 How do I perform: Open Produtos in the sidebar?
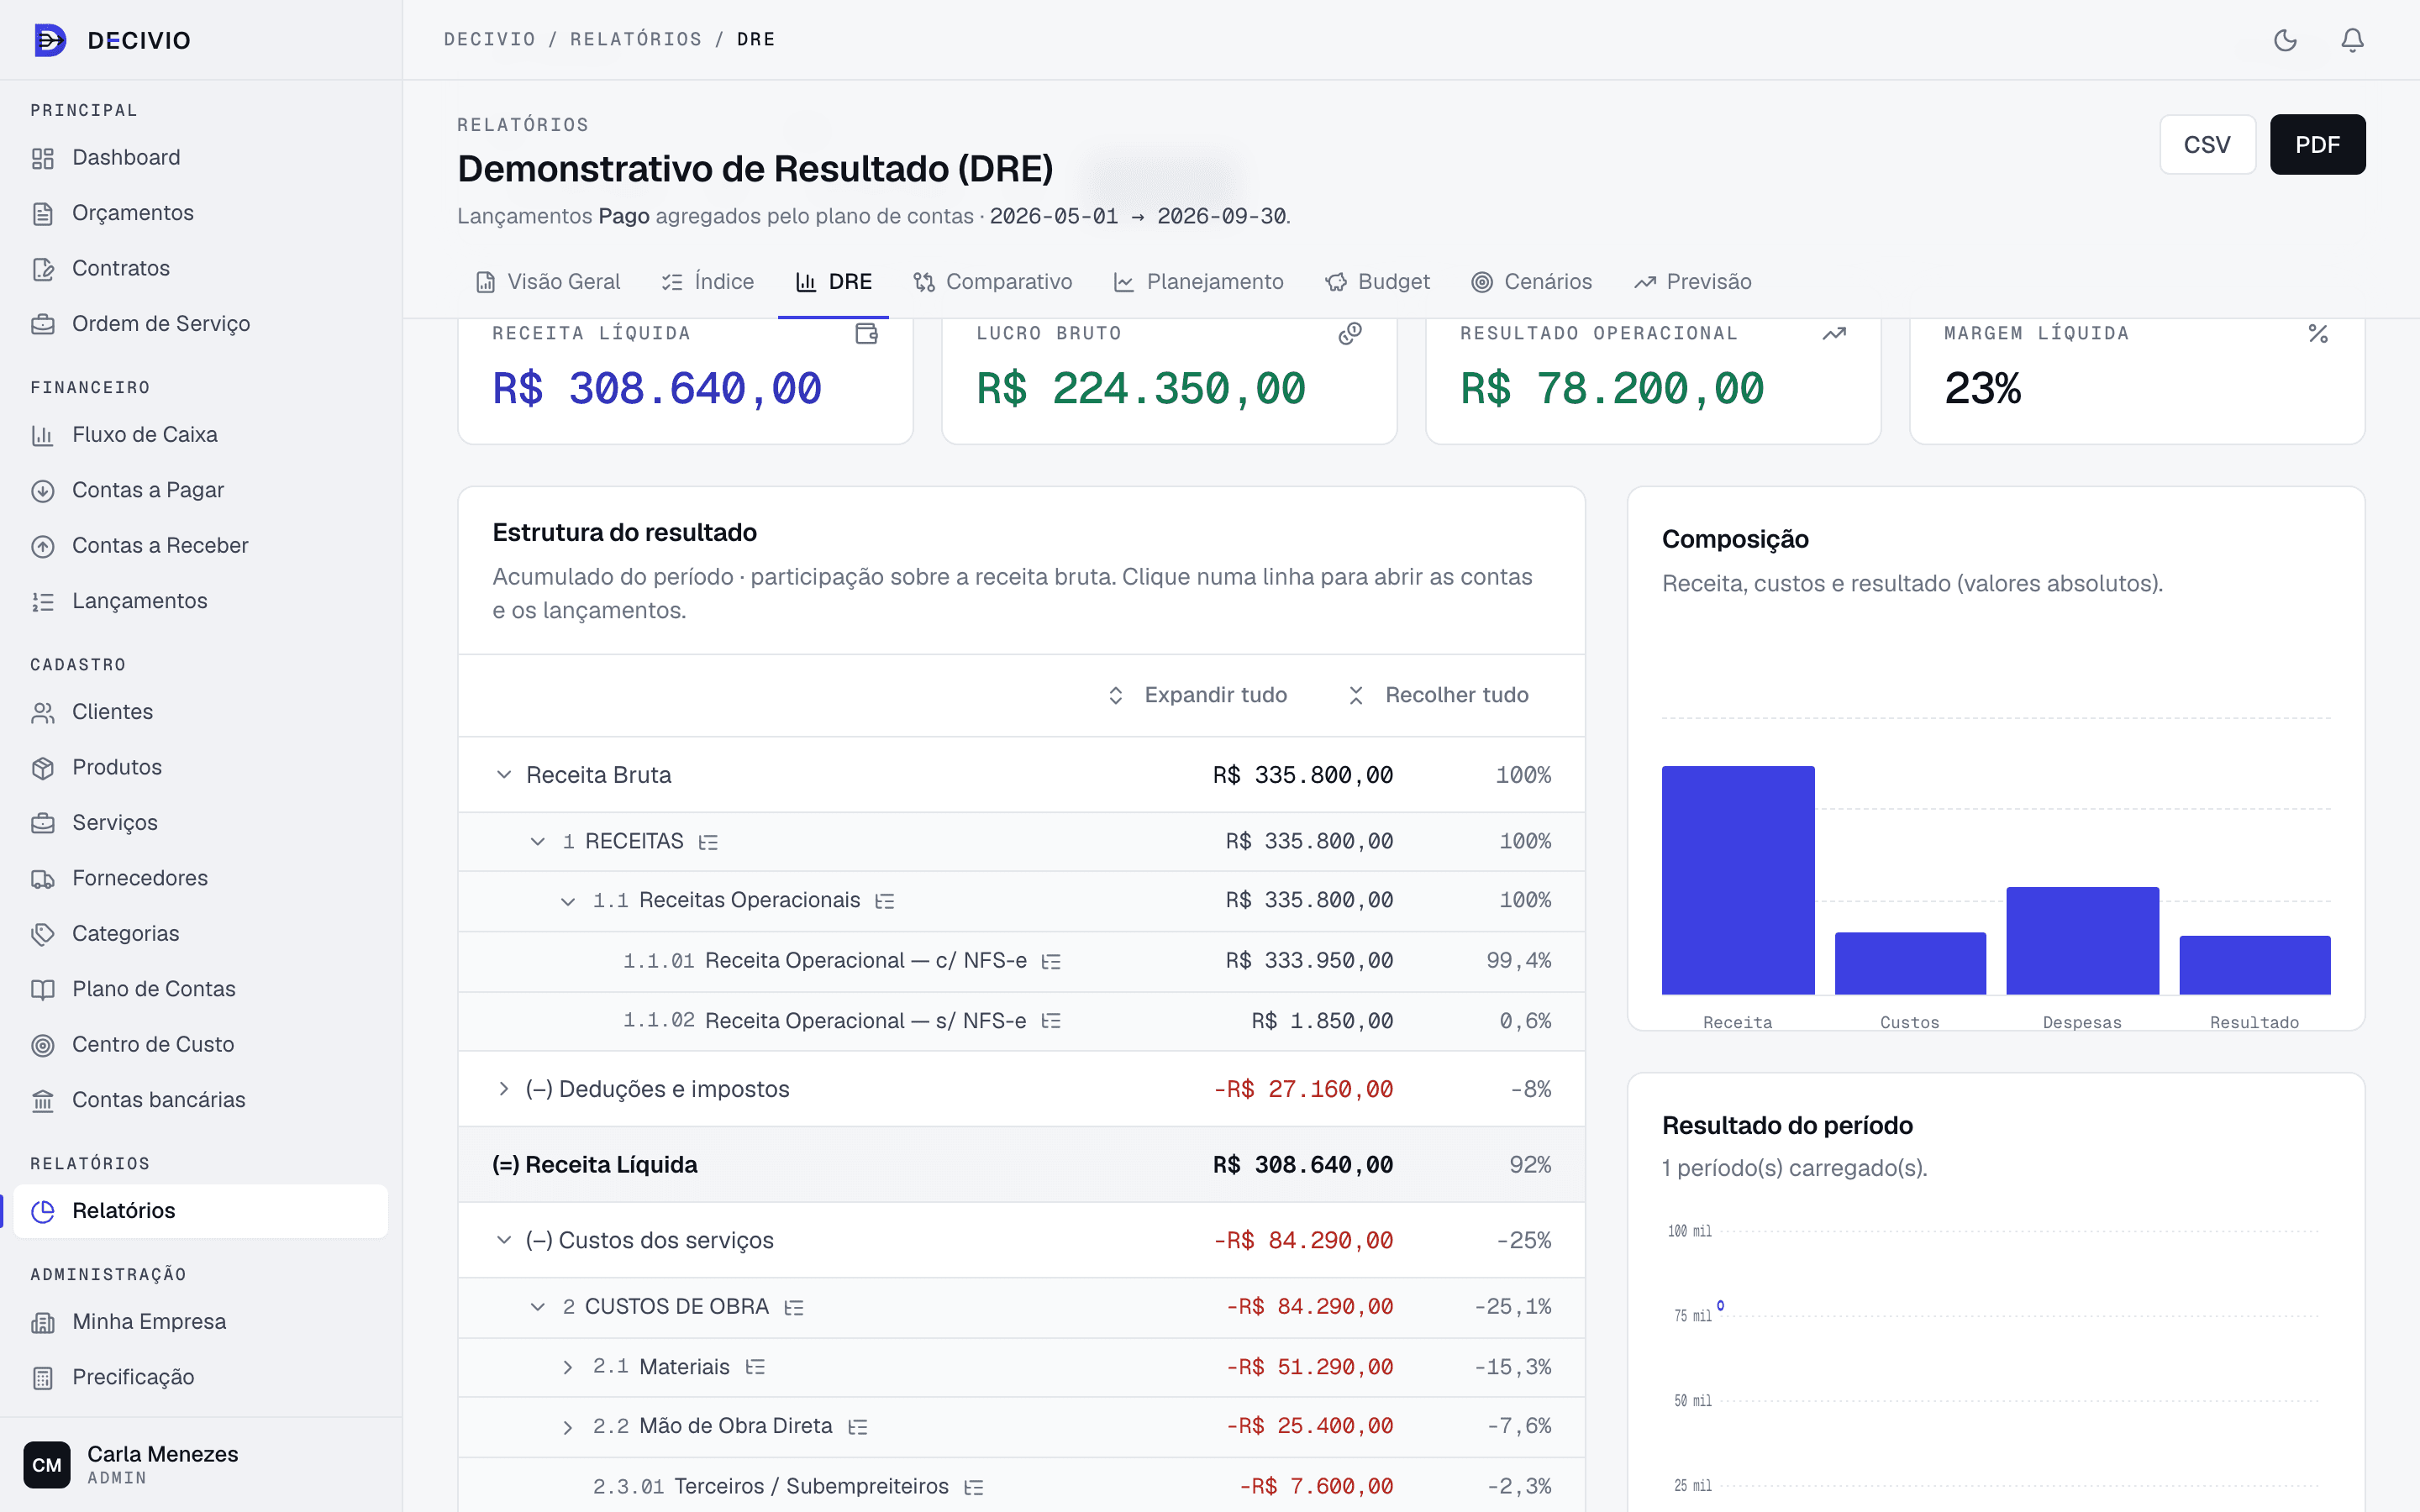pos(201,767)
